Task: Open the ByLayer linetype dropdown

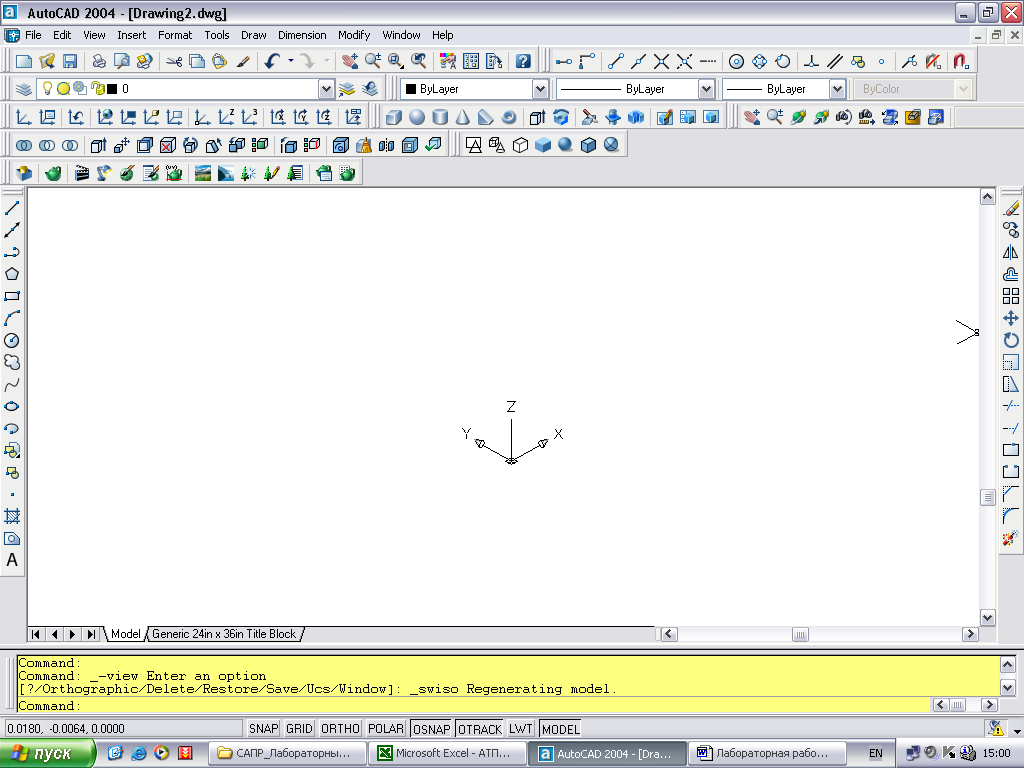Action: (706, 89)
